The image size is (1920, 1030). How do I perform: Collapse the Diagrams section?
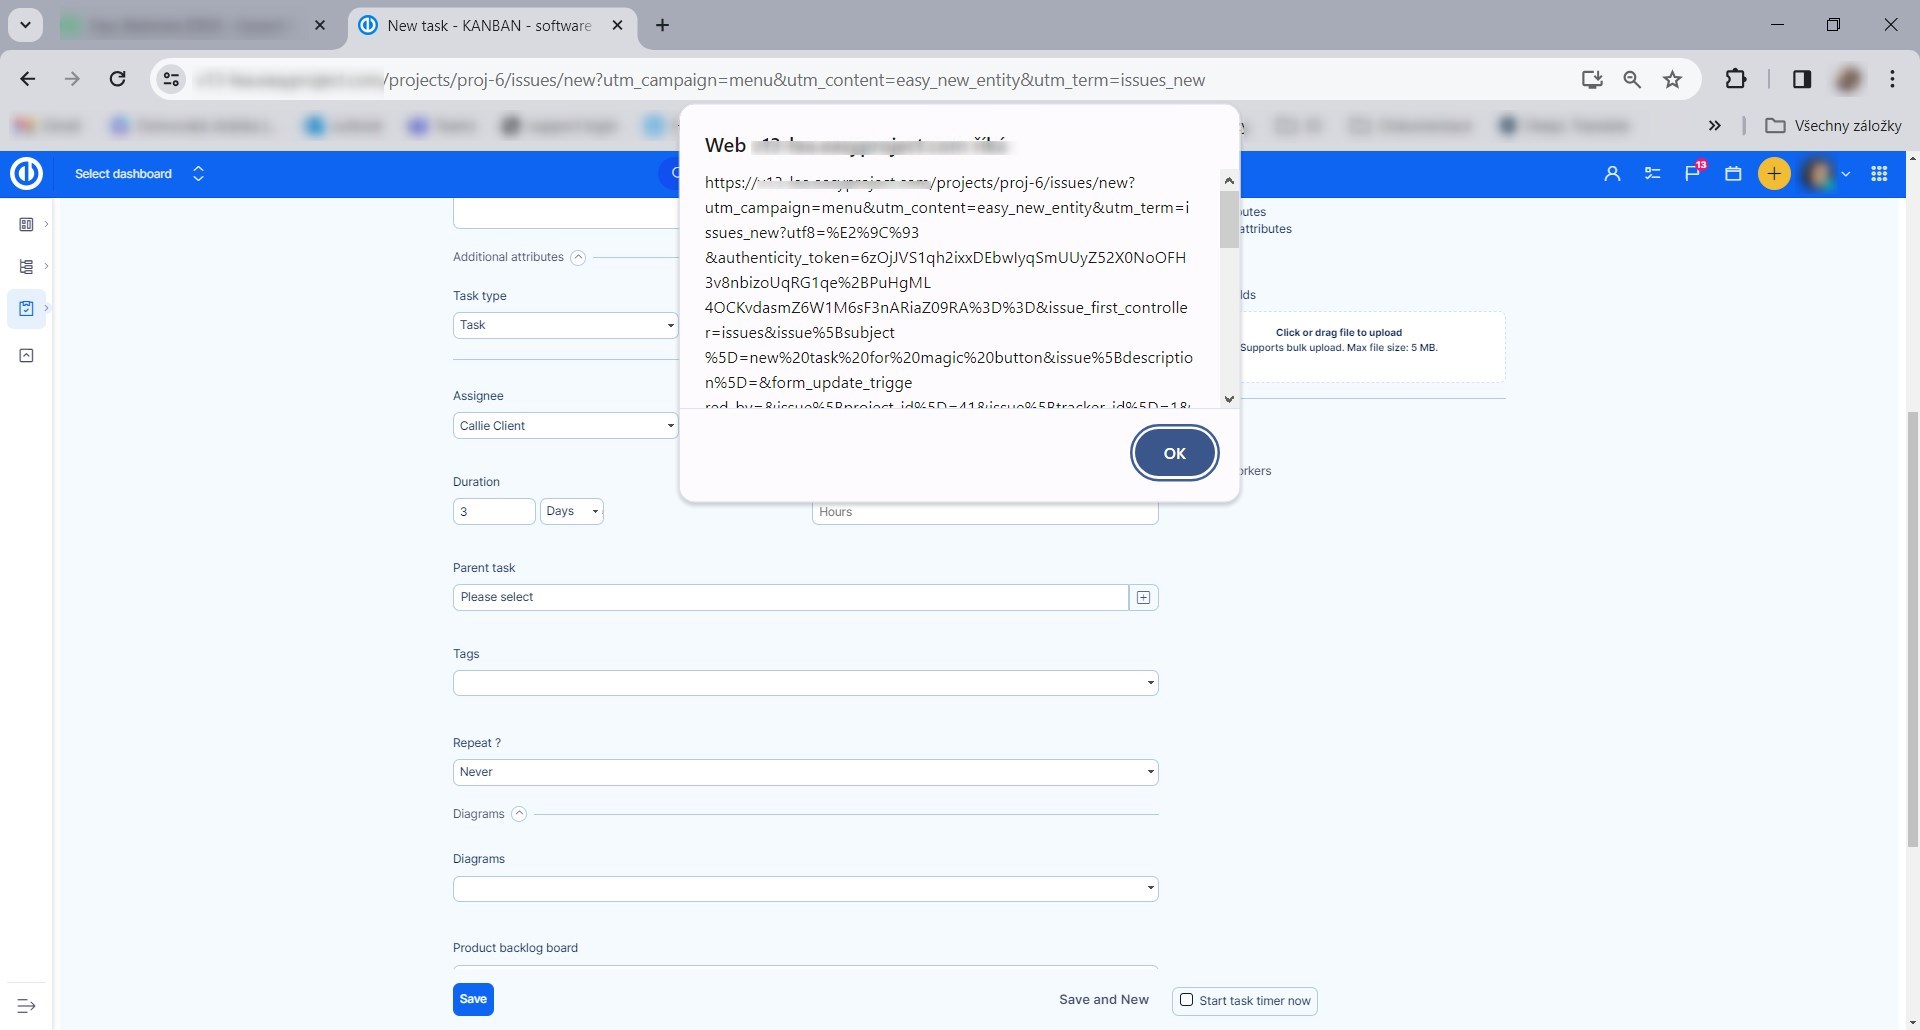pos(519,814)
